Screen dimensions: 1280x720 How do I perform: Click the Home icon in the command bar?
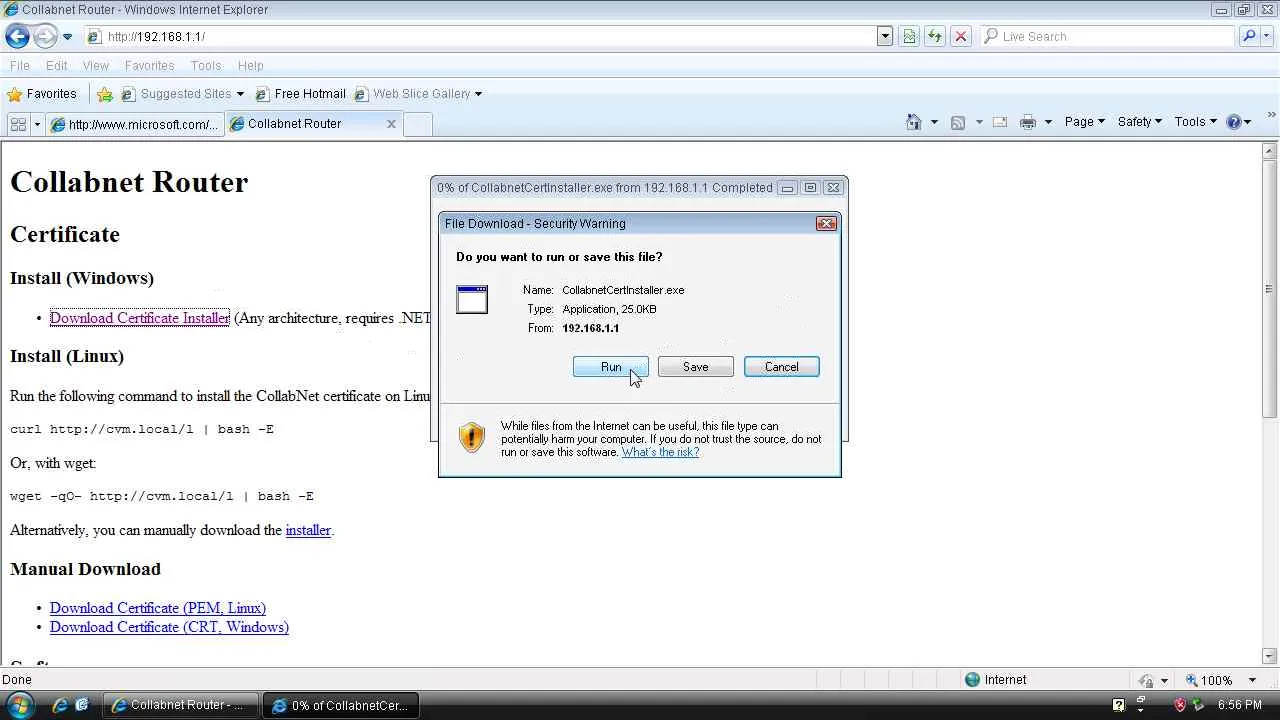pos(914,122)
